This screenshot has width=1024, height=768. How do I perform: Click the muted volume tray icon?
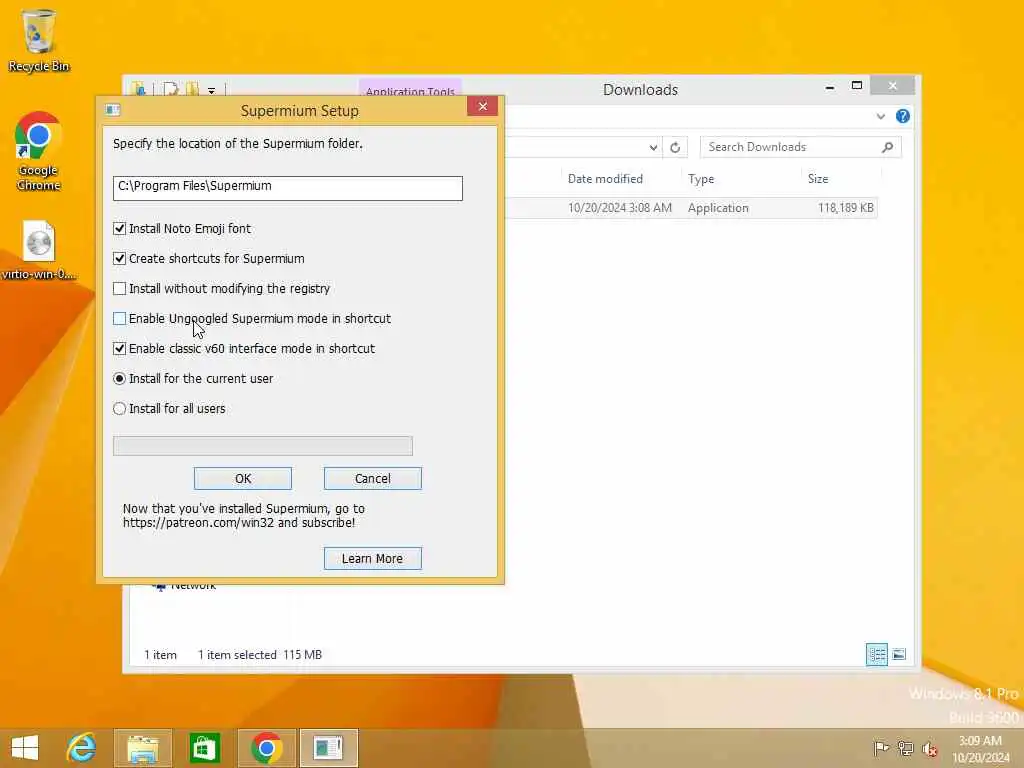pos(929,748)
